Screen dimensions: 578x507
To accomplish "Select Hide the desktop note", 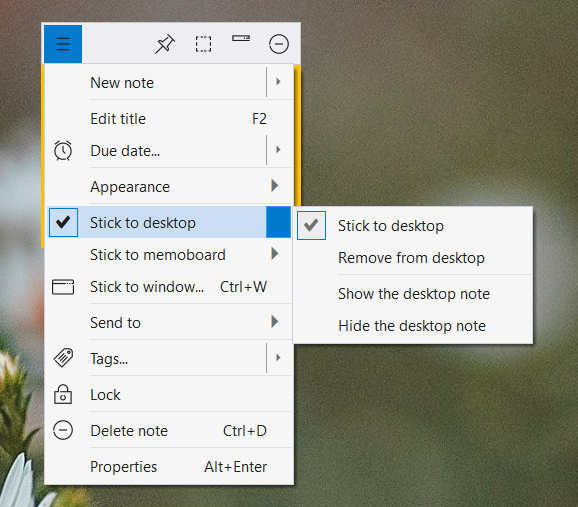I will click(x=413, y=326).
